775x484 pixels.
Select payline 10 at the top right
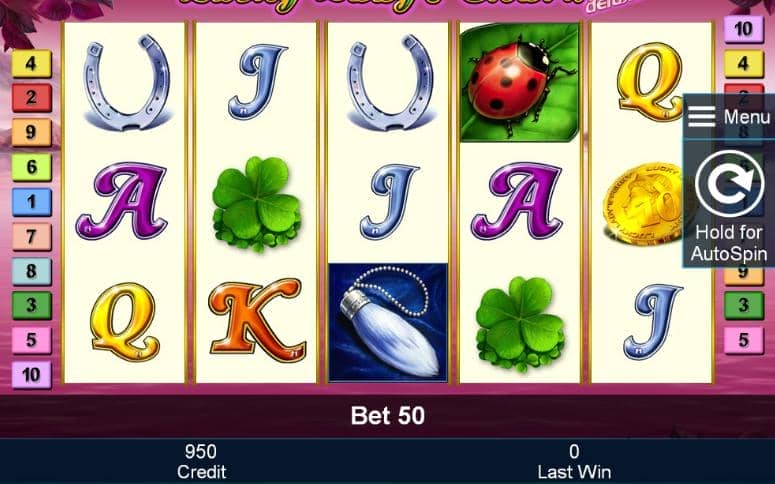744,29
